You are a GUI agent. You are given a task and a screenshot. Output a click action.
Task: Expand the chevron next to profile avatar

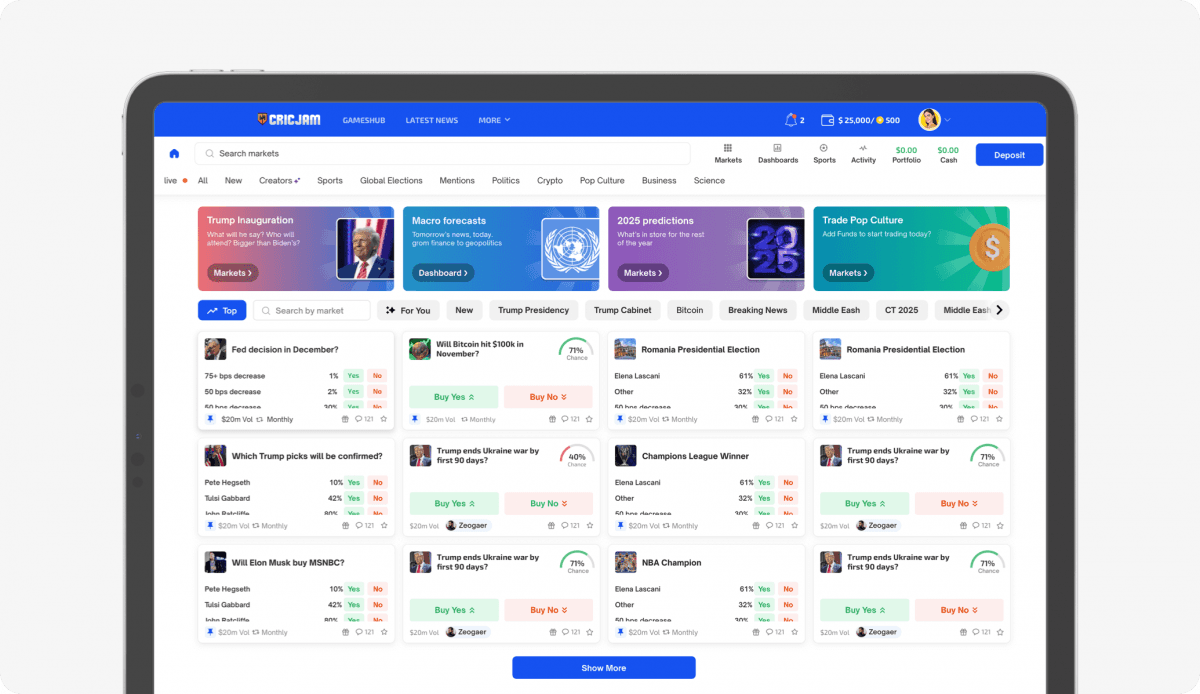[947, 120]
